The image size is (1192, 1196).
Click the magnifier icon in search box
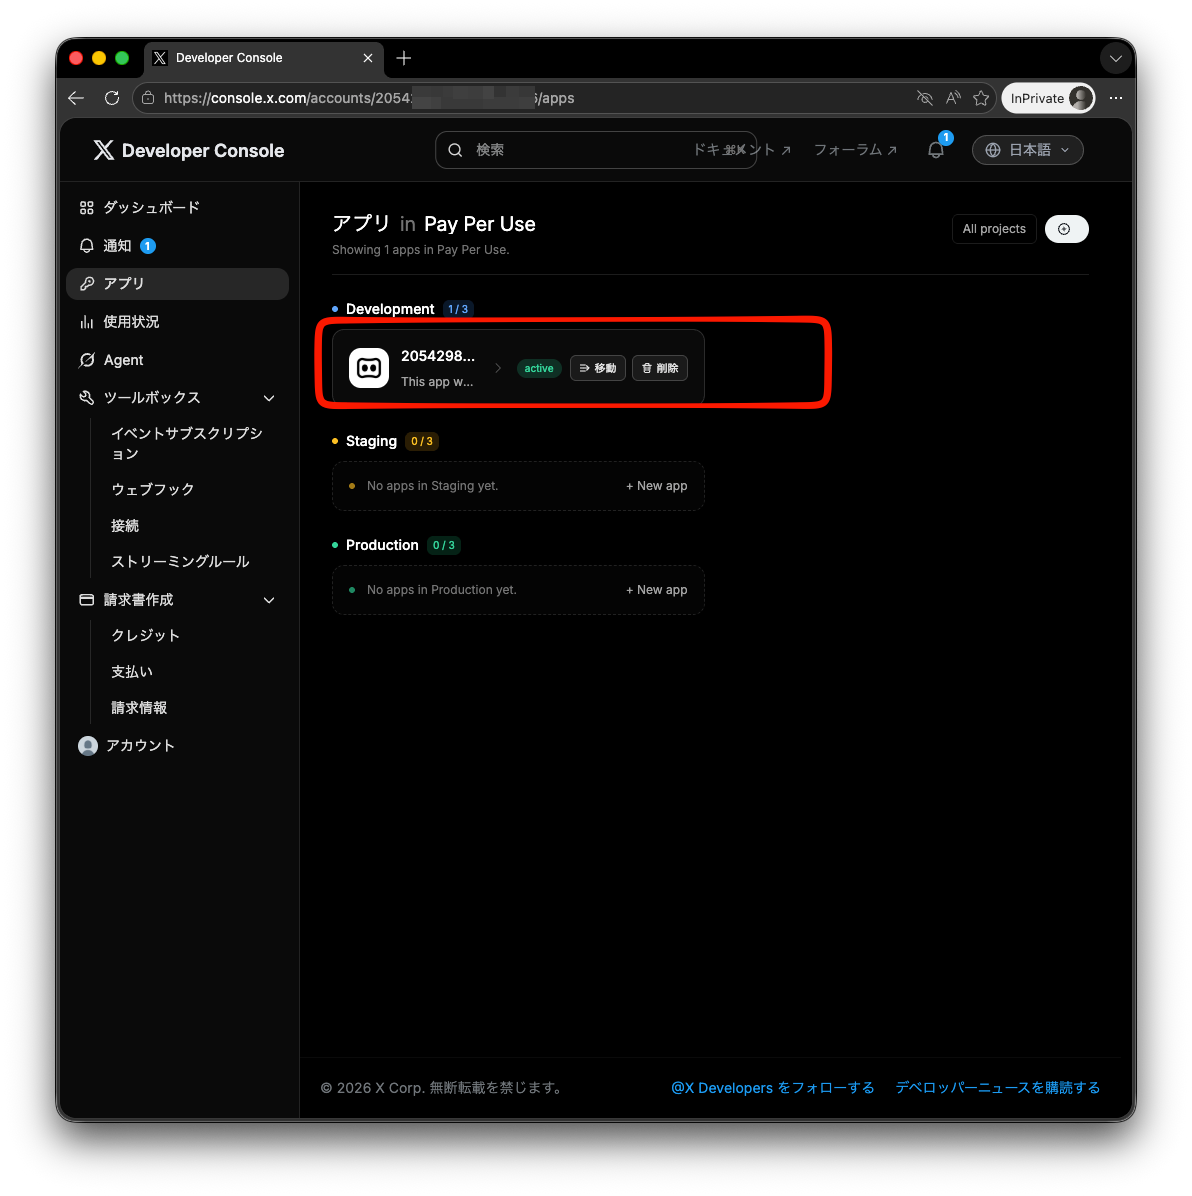455,150
